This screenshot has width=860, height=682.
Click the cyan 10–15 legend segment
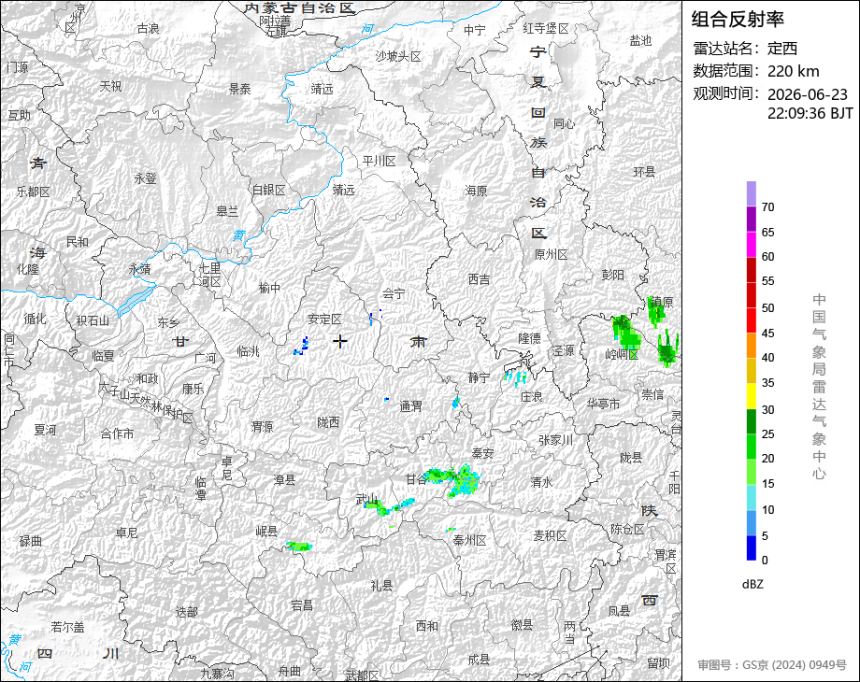click(751, 497)
